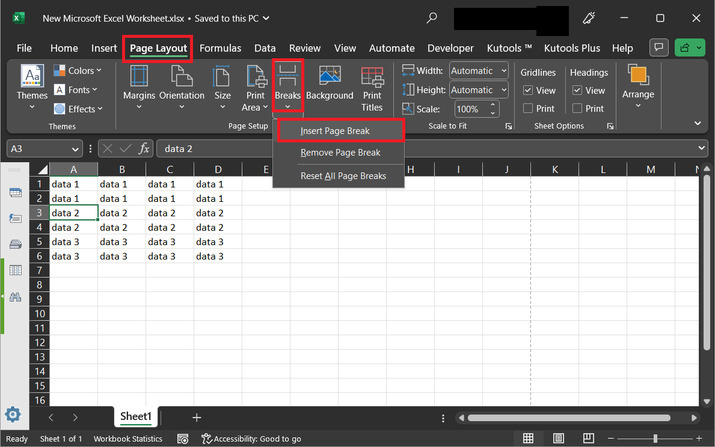The width and height of the screenshot is (715, 447).
Task: Open the Comments pane
Action: tap(658, 47)
